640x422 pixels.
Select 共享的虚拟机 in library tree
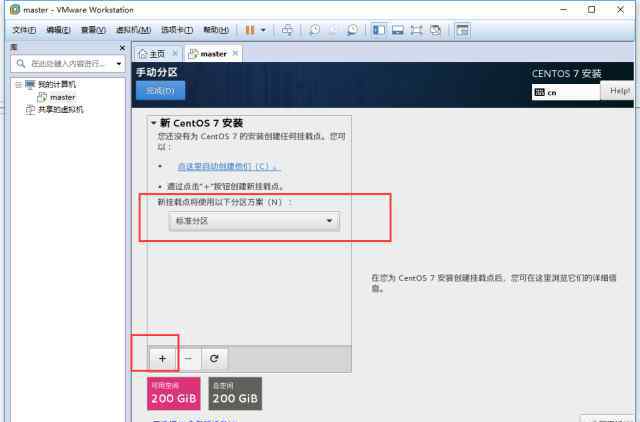pyautogui.click(x=60, y=109)
